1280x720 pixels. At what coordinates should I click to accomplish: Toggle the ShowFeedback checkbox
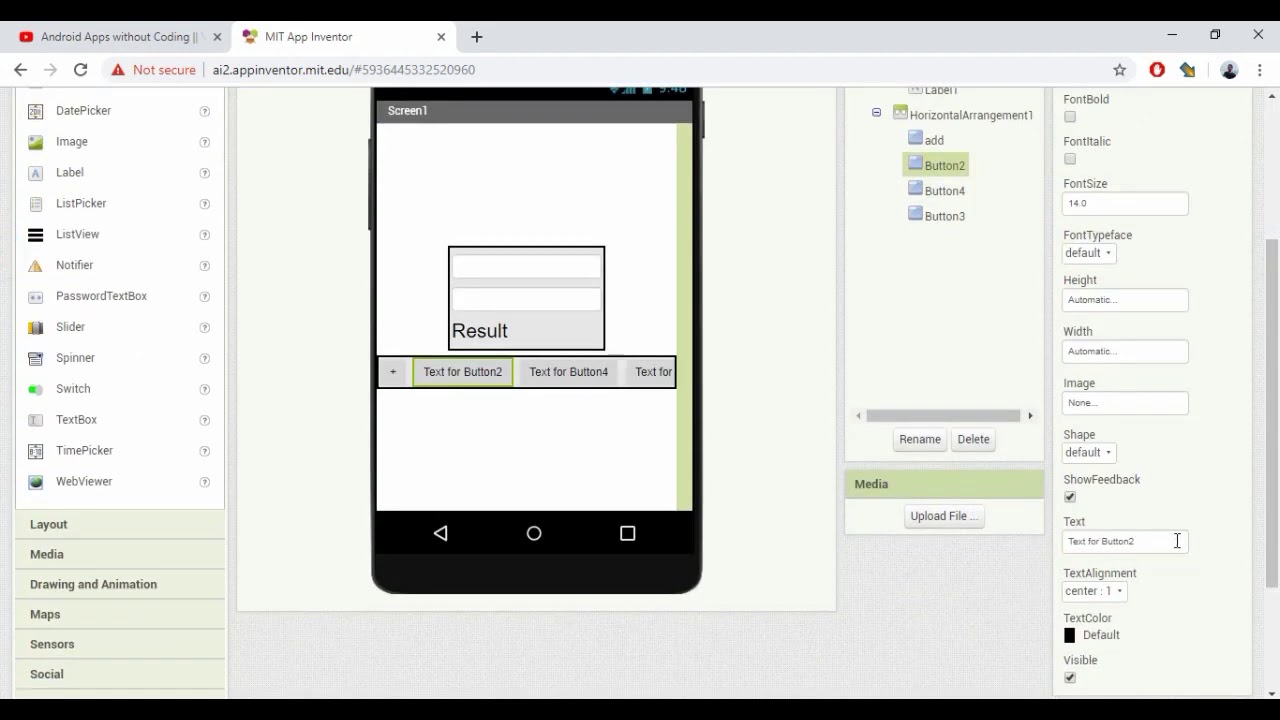coord(1070,497)
